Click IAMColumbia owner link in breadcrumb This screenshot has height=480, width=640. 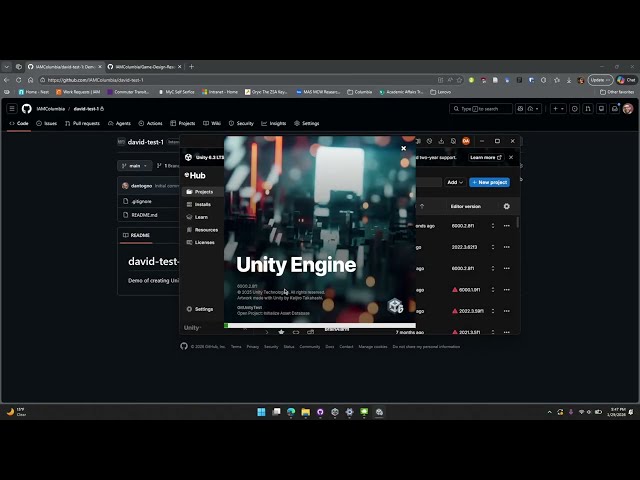coord(51,109)
